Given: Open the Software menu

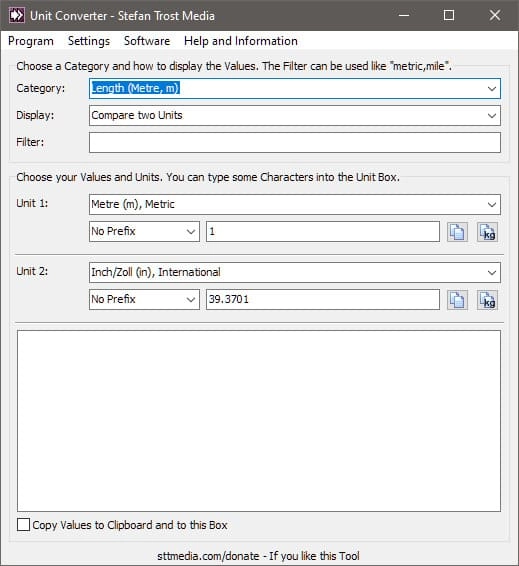Looking at the screenshot, I should click(x=147, y=41).
